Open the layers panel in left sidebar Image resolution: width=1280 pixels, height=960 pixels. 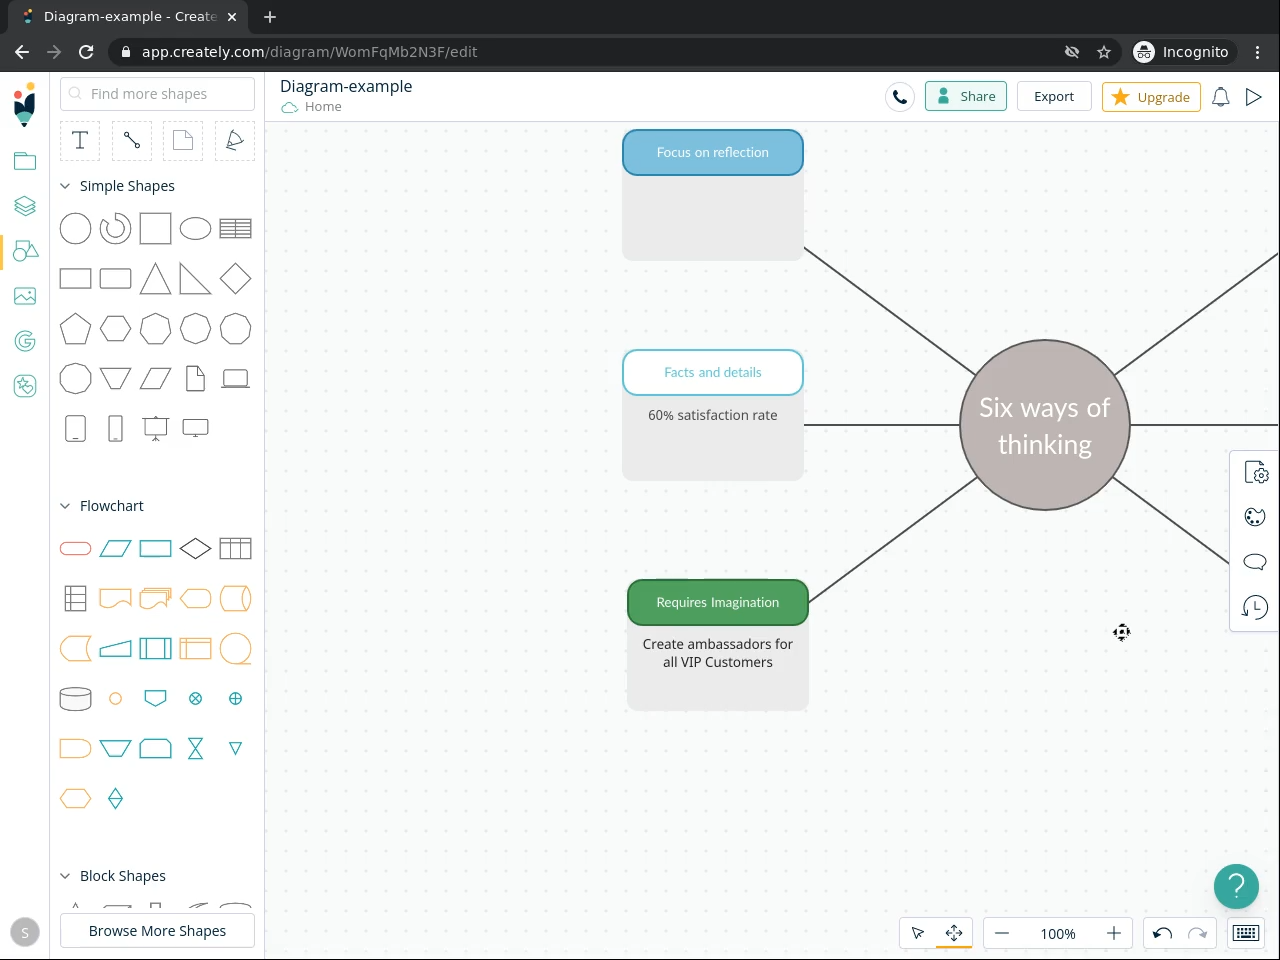25,206
